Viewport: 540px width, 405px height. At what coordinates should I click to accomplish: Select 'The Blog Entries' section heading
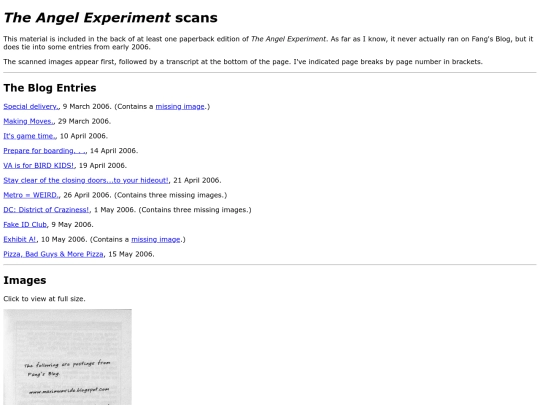pos(50,88)
